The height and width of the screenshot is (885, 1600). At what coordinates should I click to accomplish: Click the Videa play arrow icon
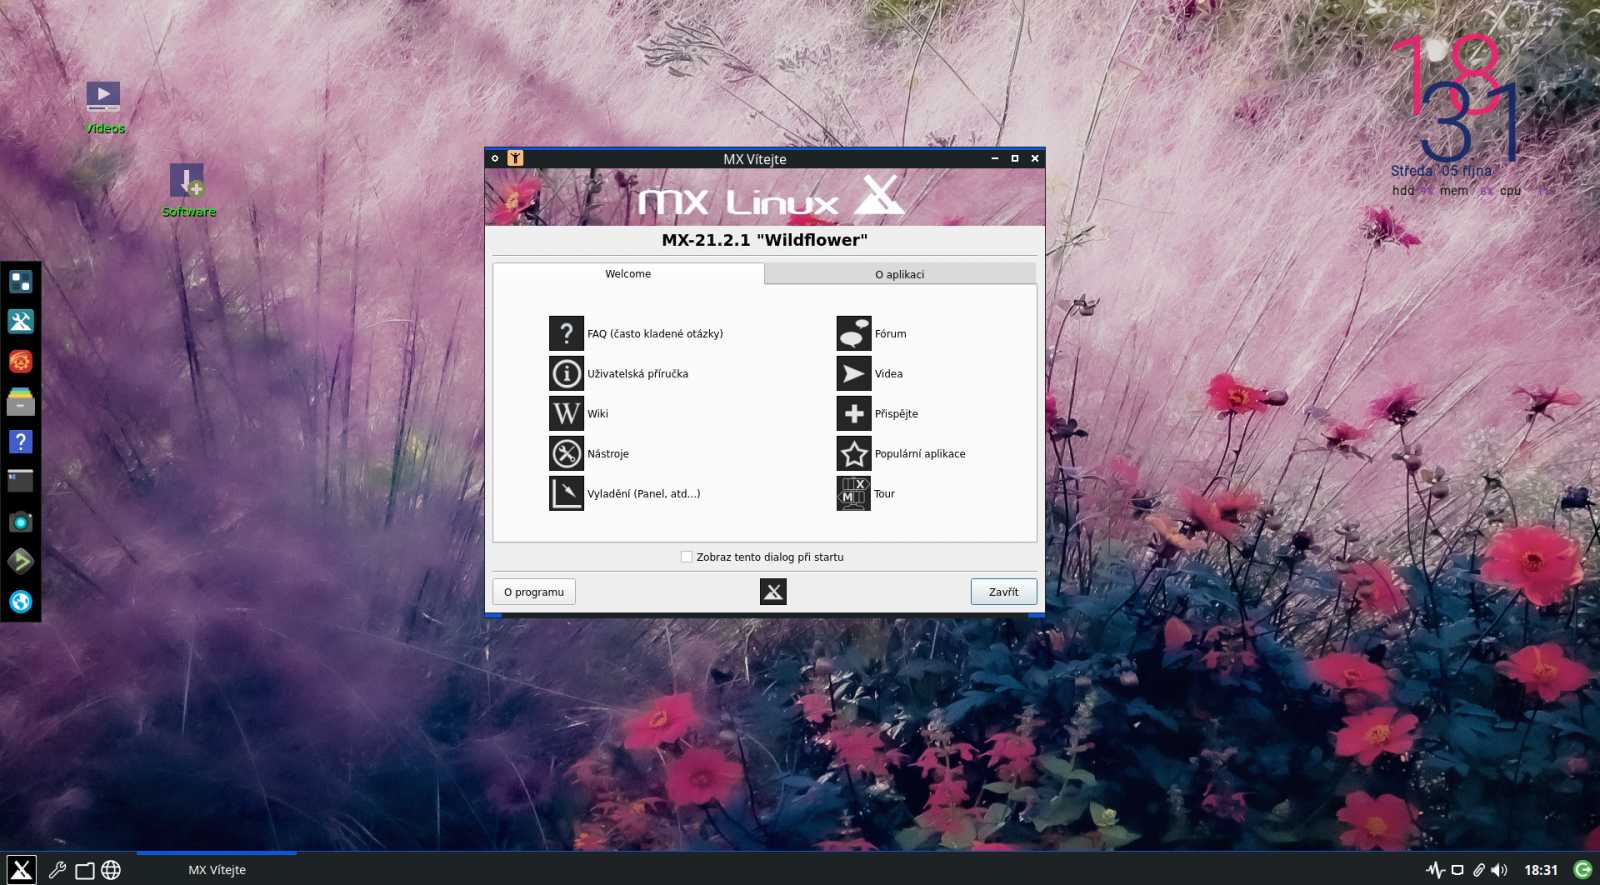tap(854, 373)
